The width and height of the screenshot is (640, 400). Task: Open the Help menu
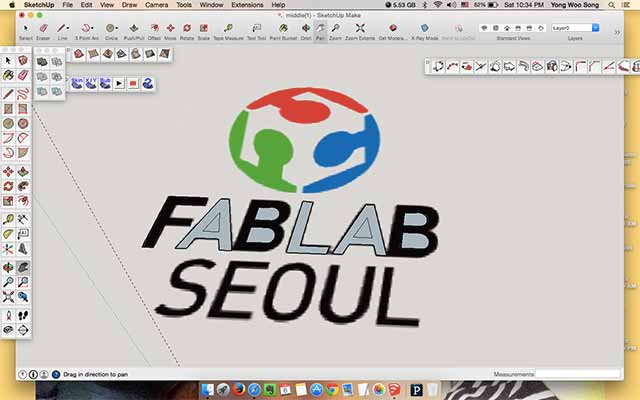(278, 5)
